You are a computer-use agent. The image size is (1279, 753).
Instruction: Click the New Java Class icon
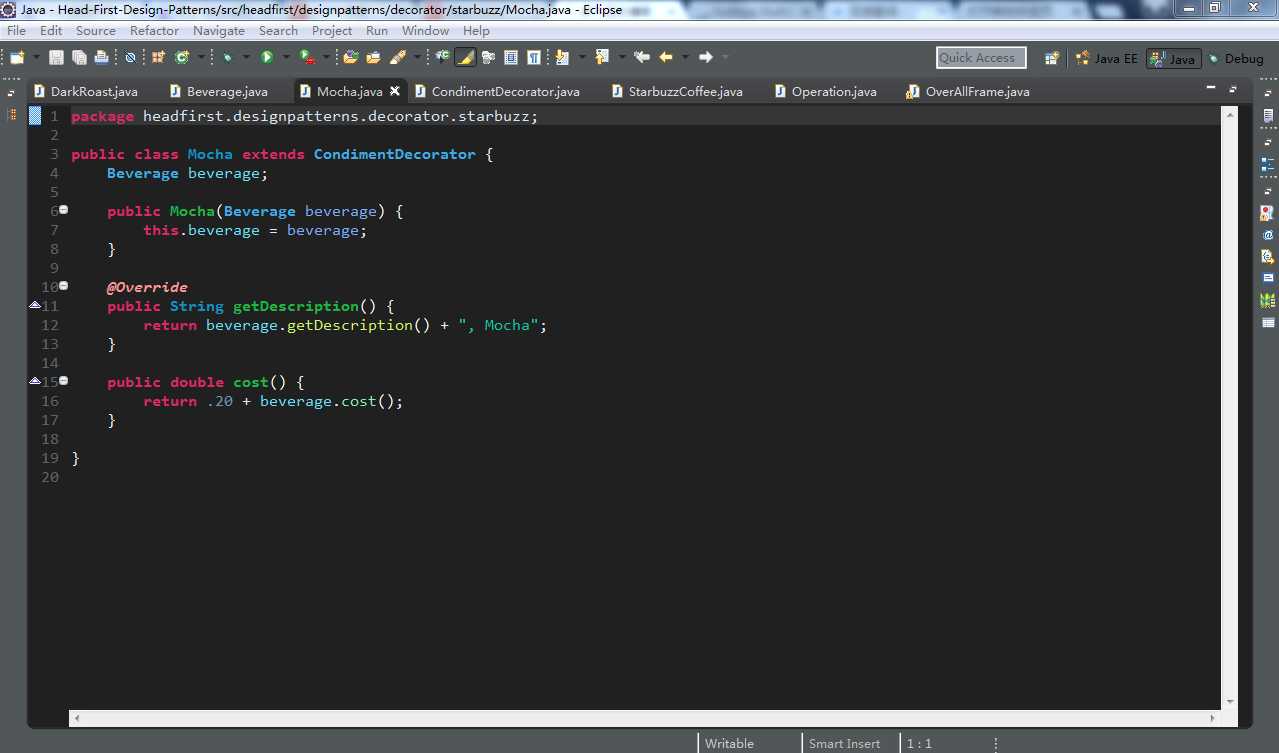(182, 58)
